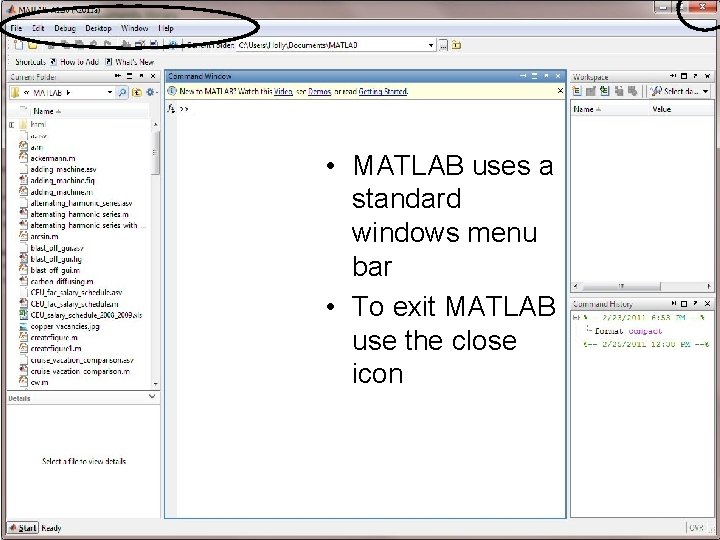Open the Select data to plot dropdown
This screenshot has height=540, width=720.
tap(705, 91)
